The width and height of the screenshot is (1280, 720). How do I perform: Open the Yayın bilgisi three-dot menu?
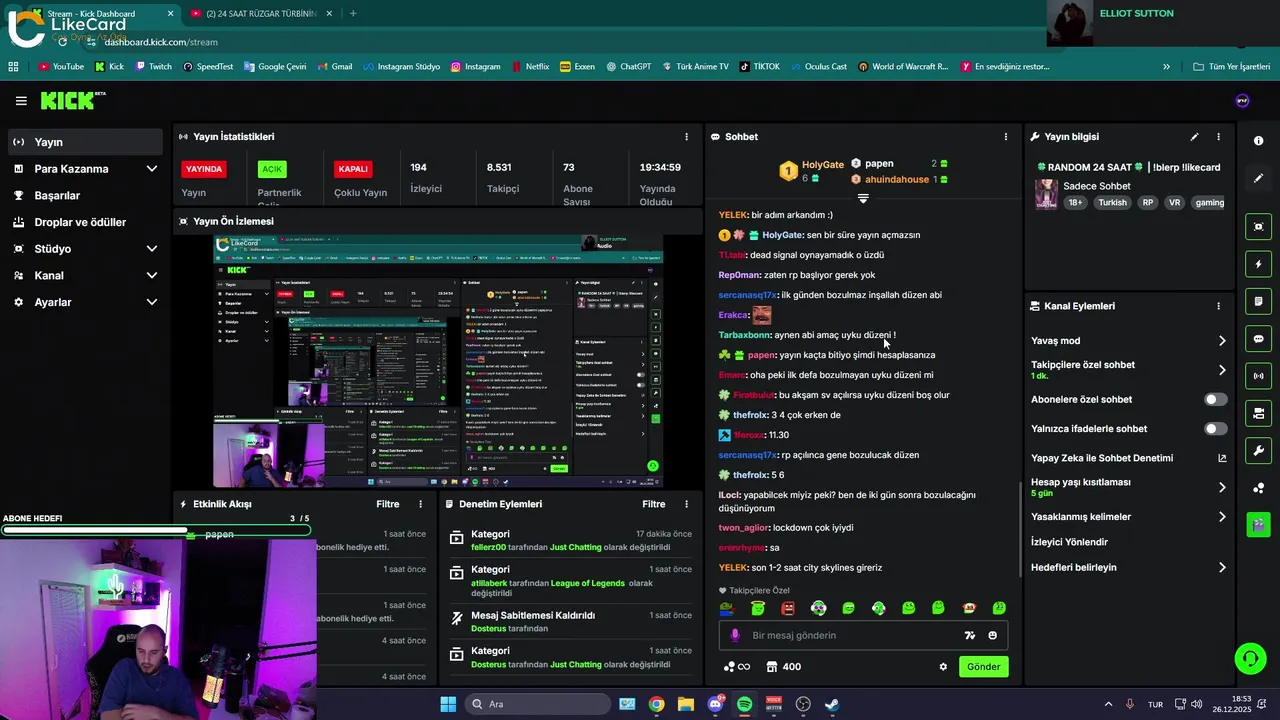[1218, 137]
